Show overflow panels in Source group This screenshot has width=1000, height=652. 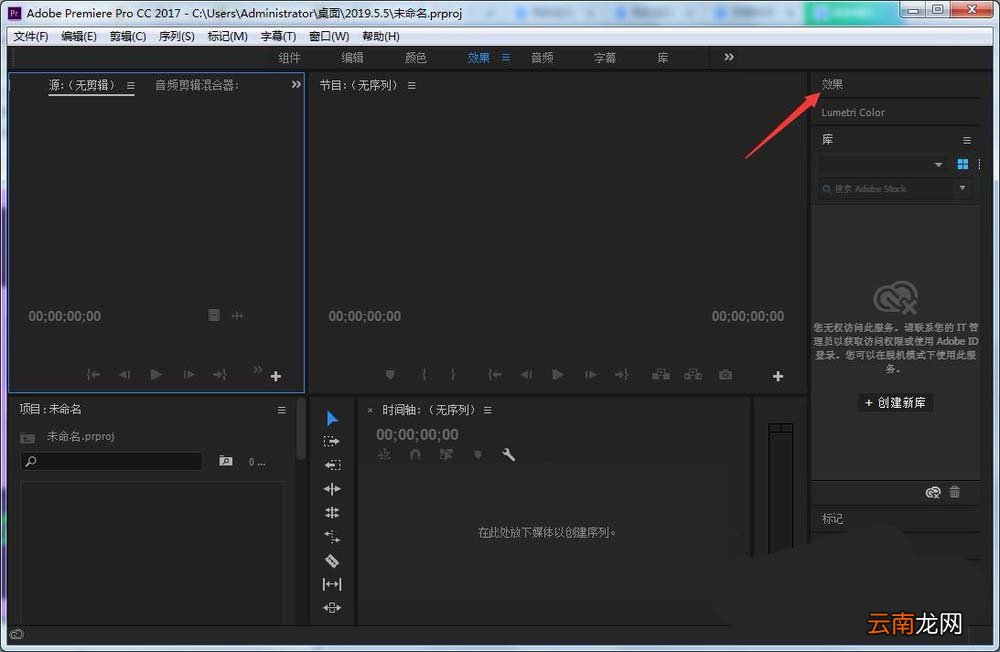pos(296,84)
